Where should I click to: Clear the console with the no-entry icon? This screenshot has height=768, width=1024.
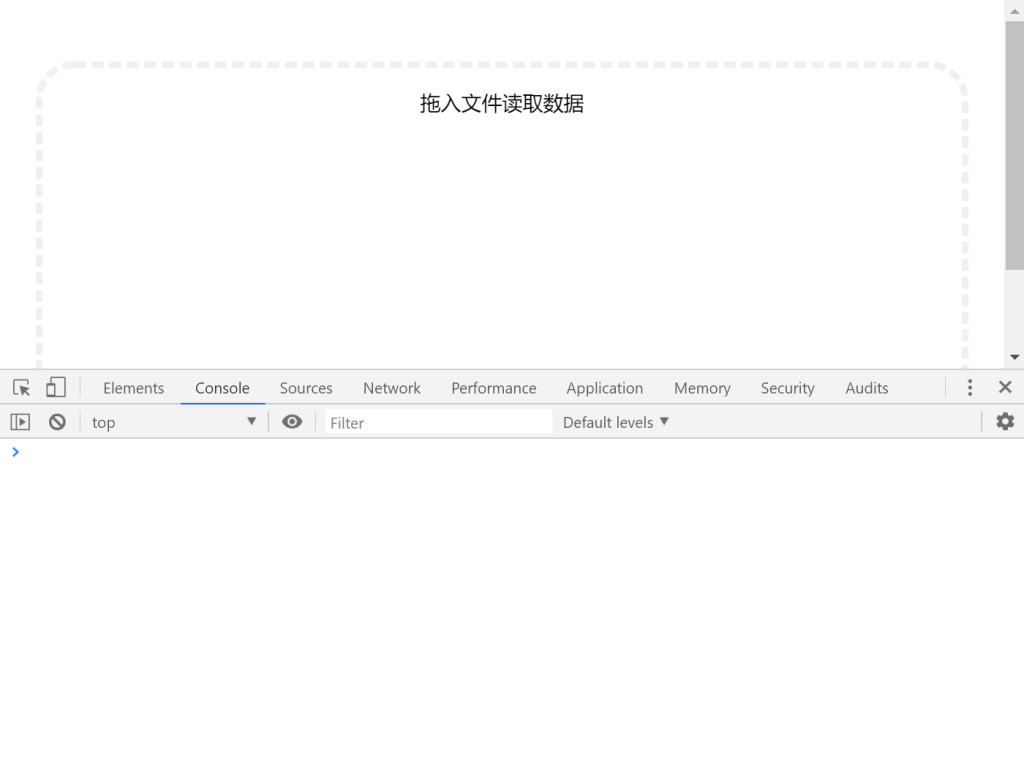(x=57, y=421)
